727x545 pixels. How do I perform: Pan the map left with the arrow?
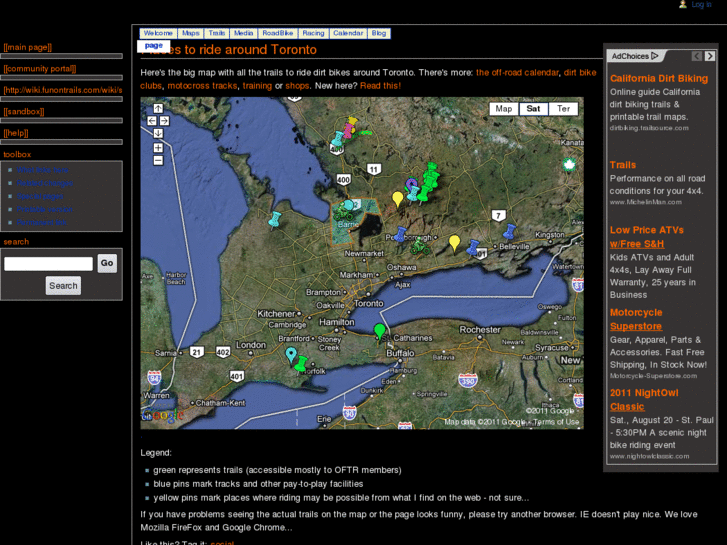coord(151,121)
